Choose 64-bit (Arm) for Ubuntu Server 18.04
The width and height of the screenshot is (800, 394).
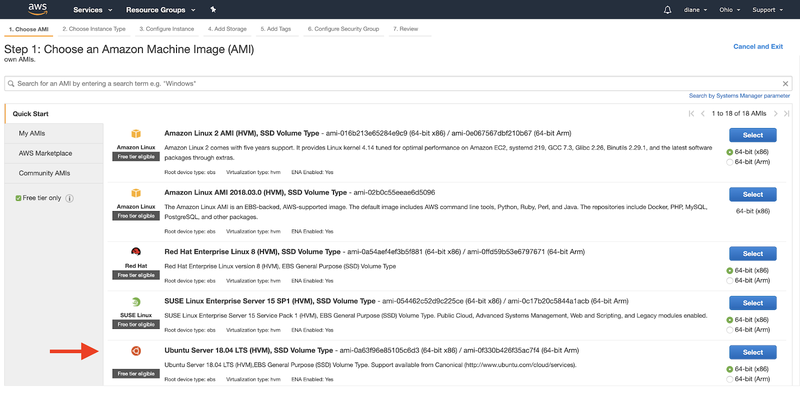[730, 379]
